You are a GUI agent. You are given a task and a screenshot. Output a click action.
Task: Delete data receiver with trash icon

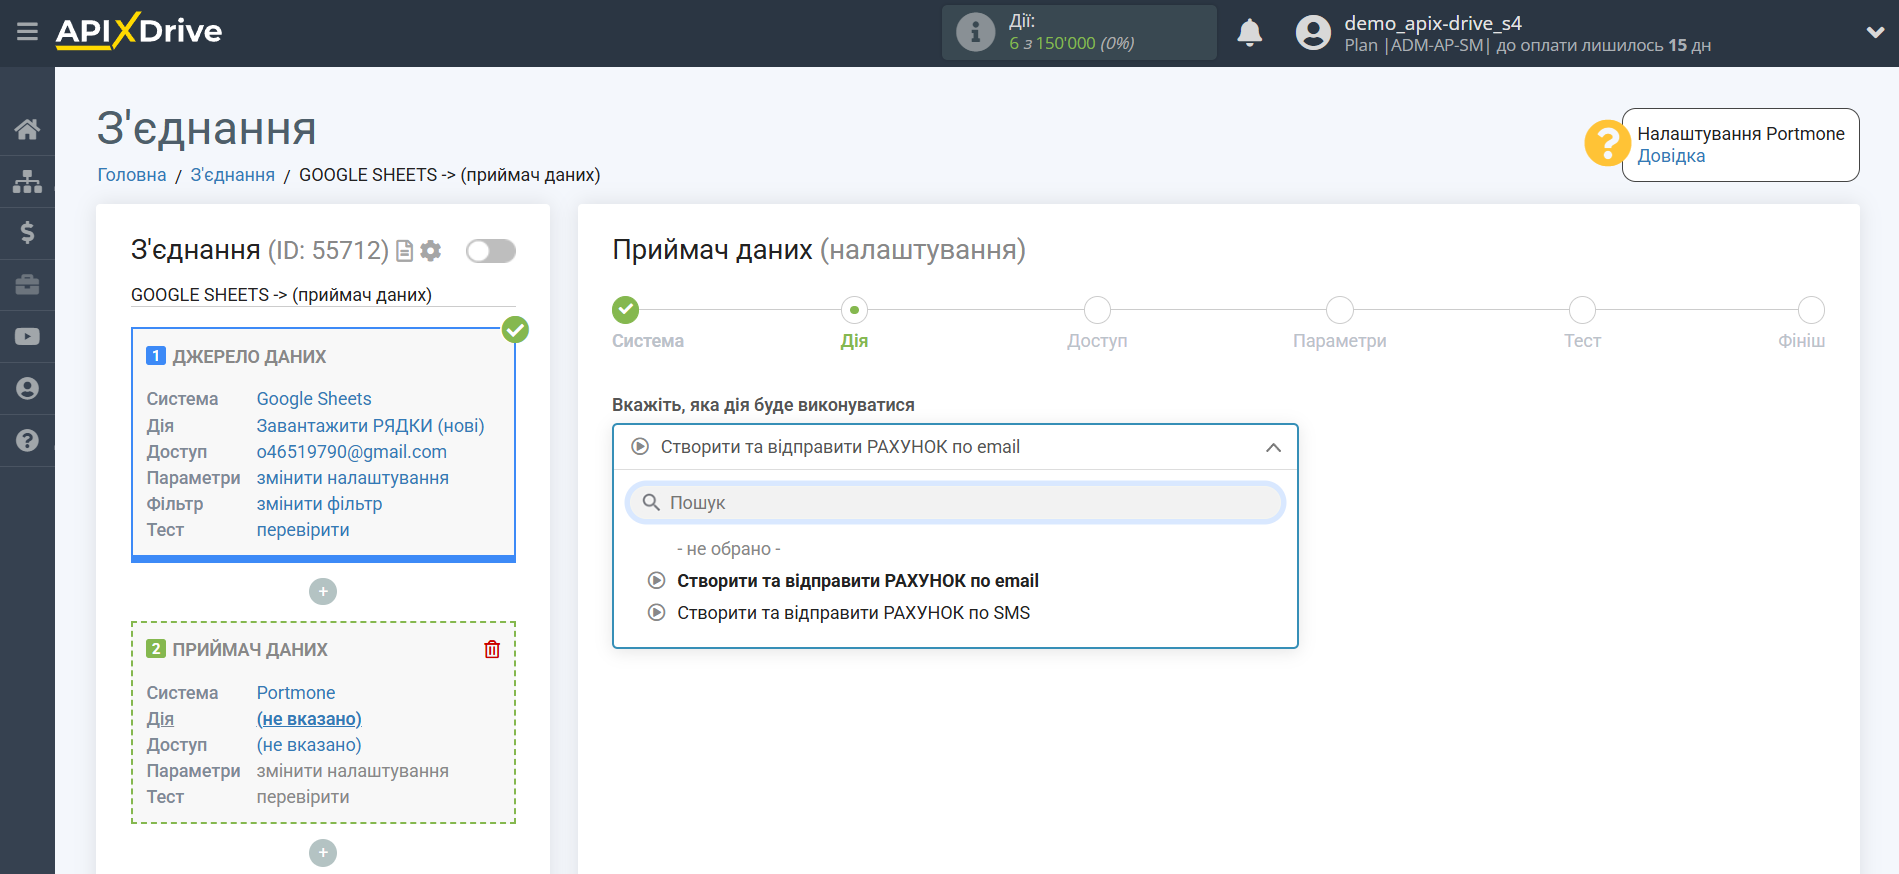coord(492,649)
